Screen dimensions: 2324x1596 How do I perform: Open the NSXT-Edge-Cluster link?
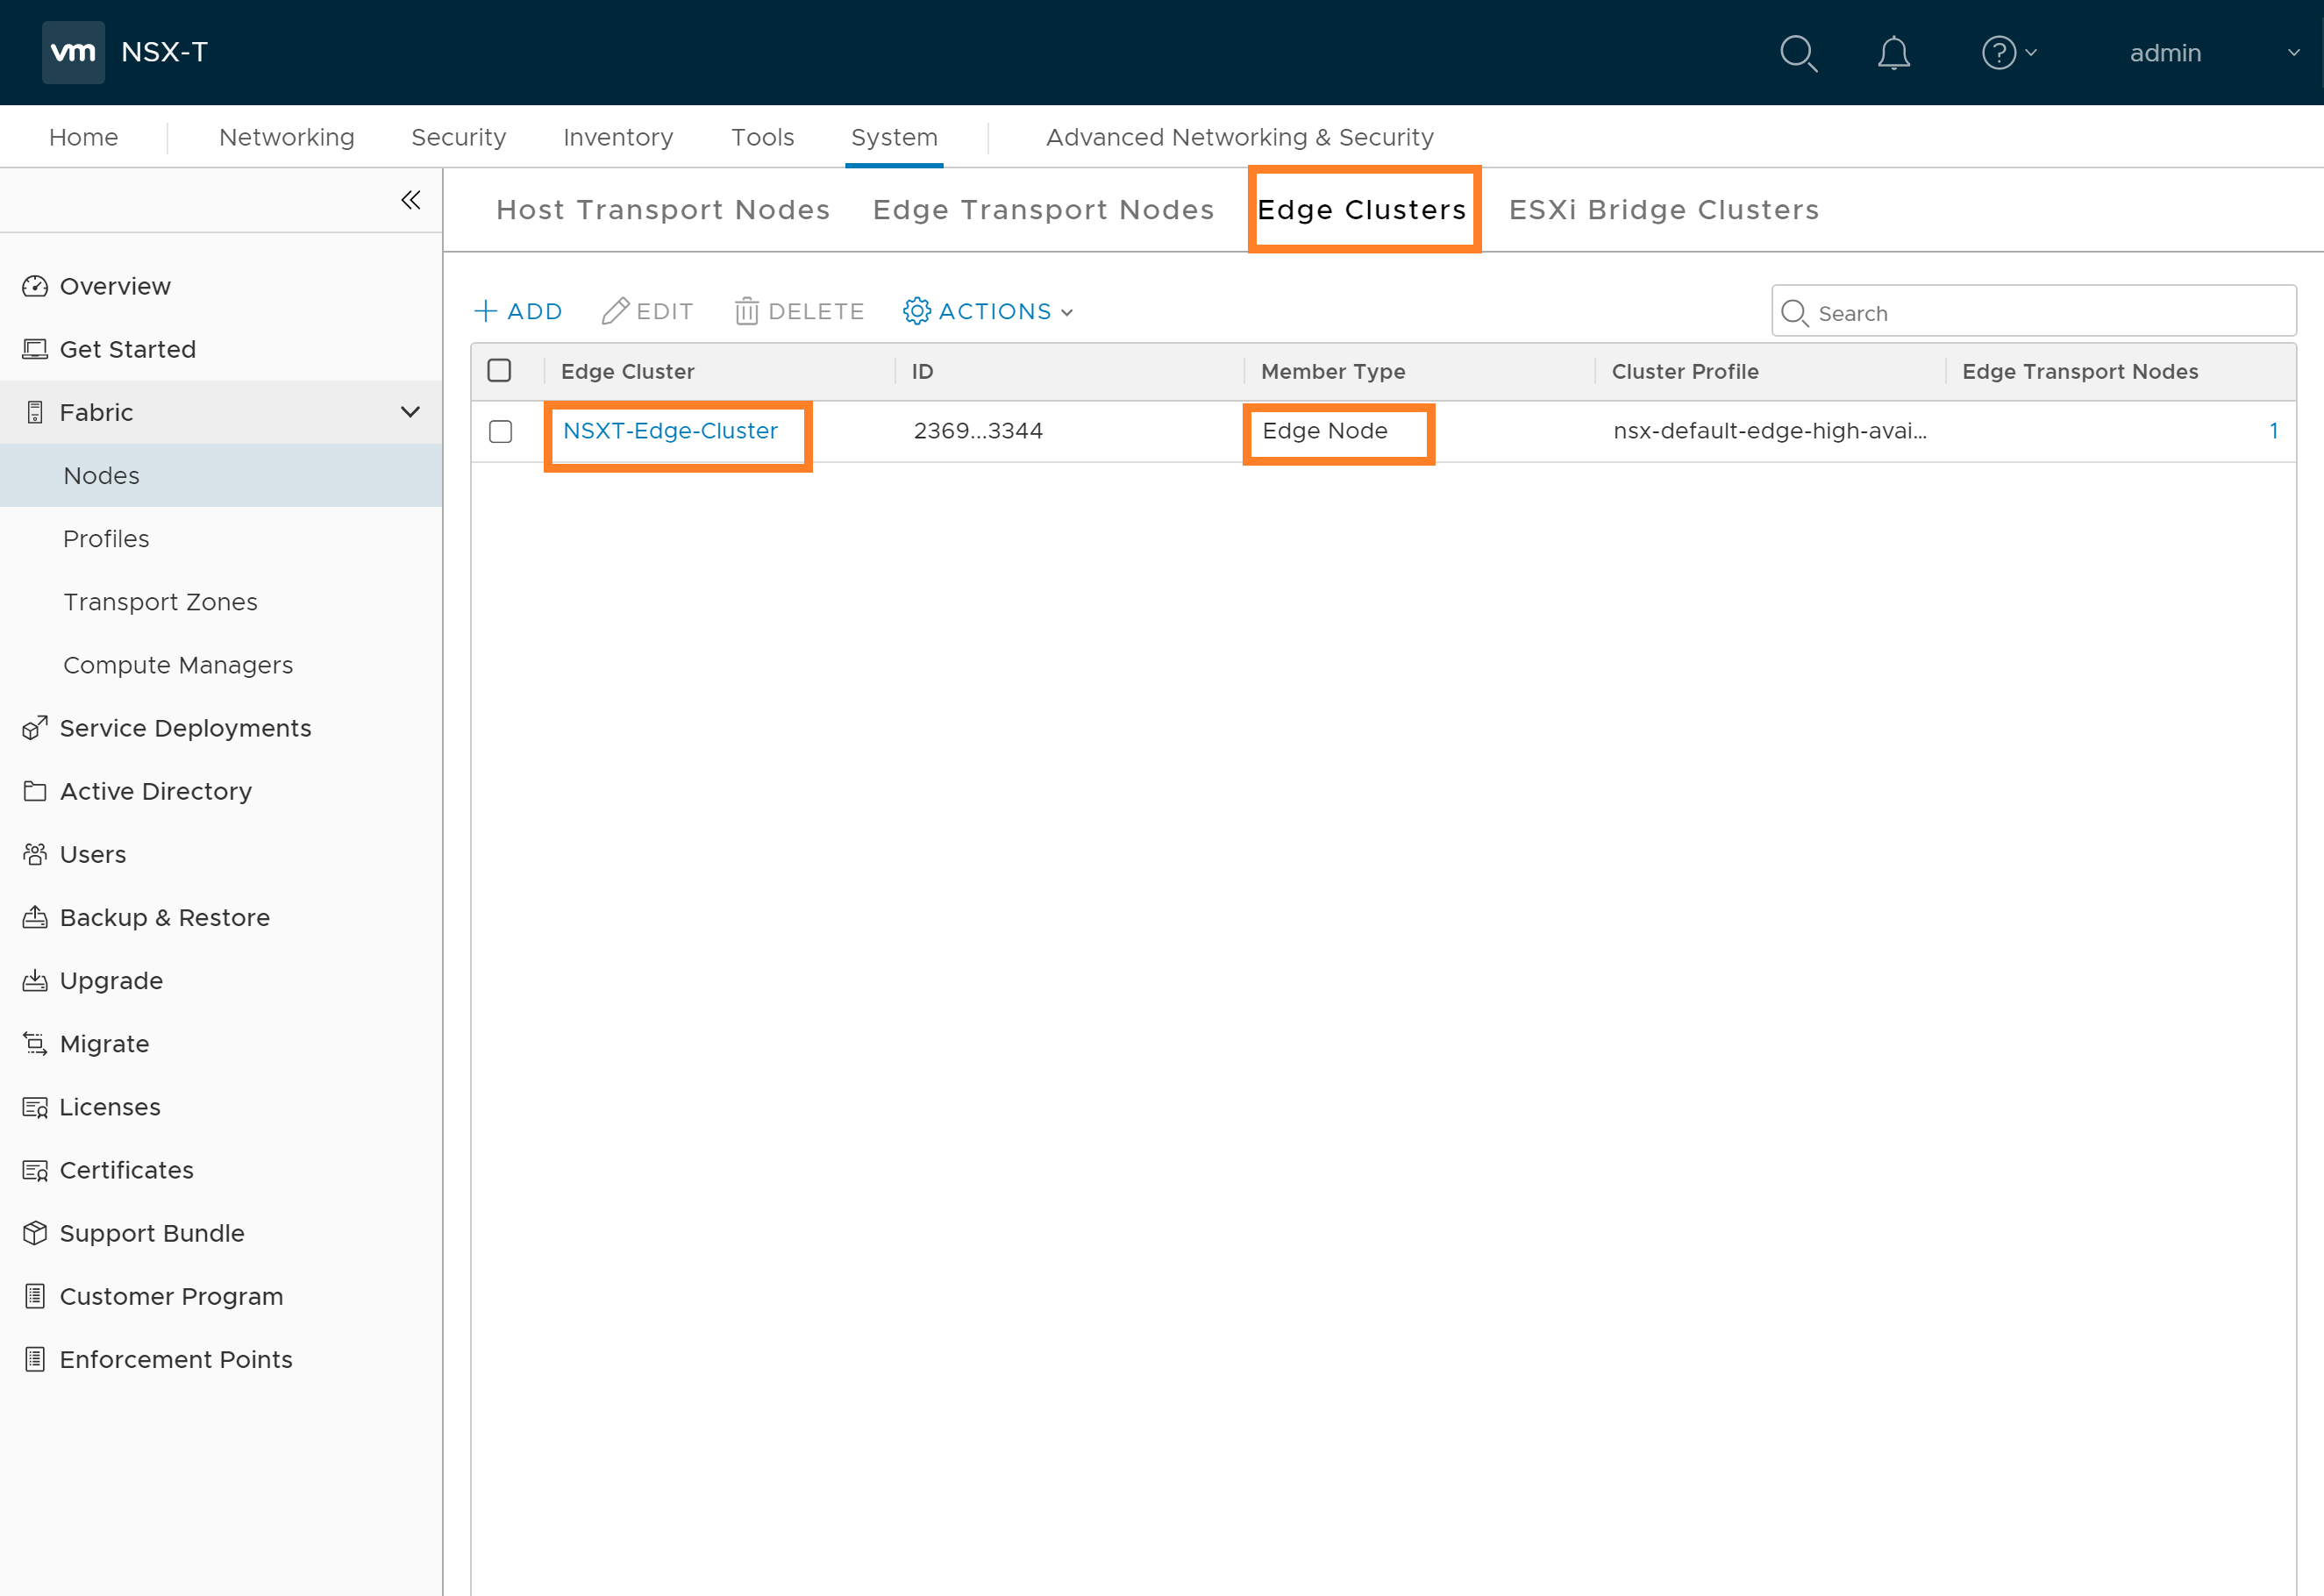click(x=670, y=431)
